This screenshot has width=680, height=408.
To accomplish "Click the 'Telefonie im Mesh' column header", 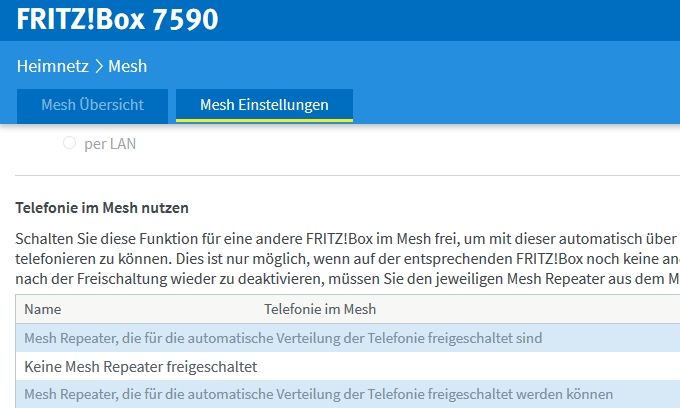I will click(x=320, y=309).
